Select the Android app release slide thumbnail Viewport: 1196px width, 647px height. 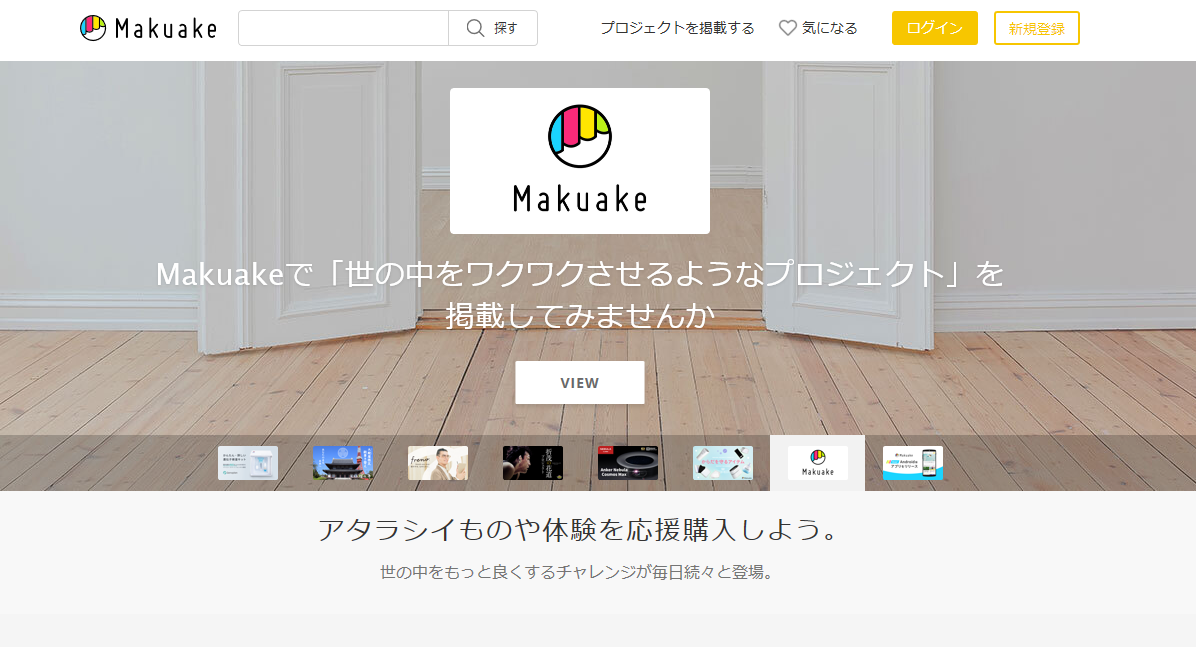913,463
